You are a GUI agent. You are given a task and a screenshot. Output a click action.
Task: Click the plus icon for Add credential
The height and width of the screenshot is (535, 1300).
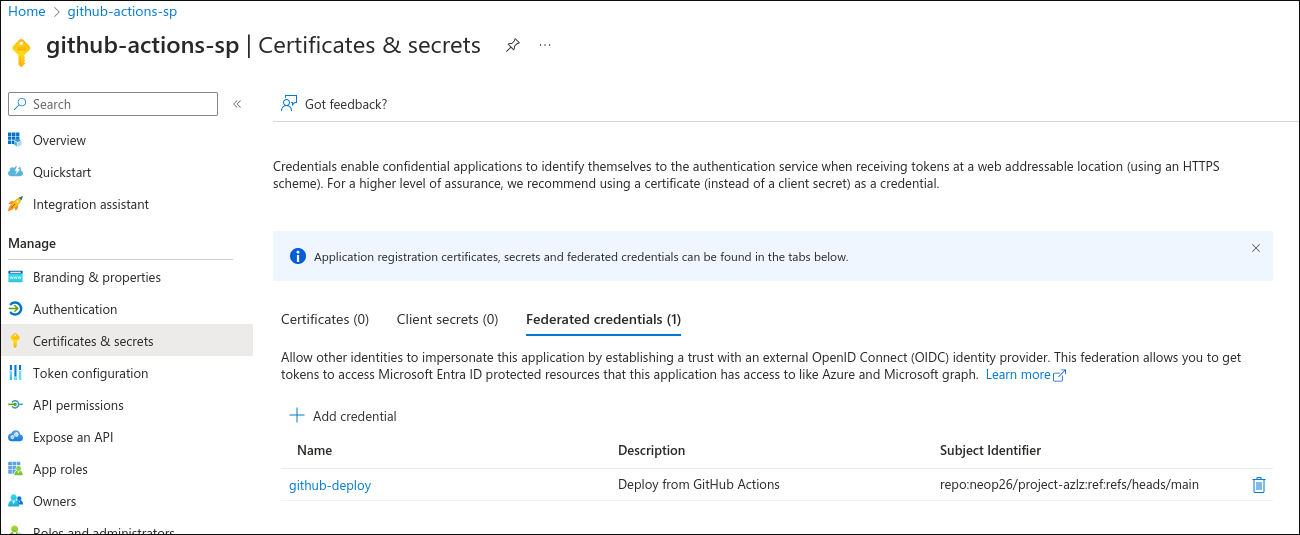[297, 416]
